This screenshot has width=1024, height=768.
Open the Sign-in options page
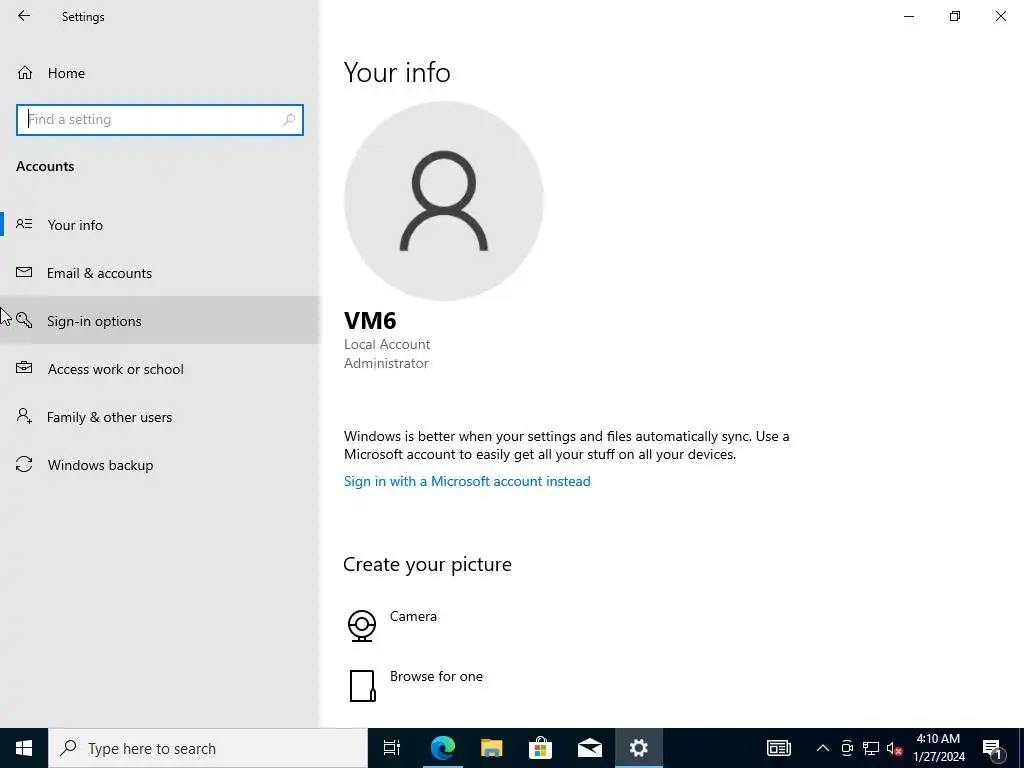point(160,321)
